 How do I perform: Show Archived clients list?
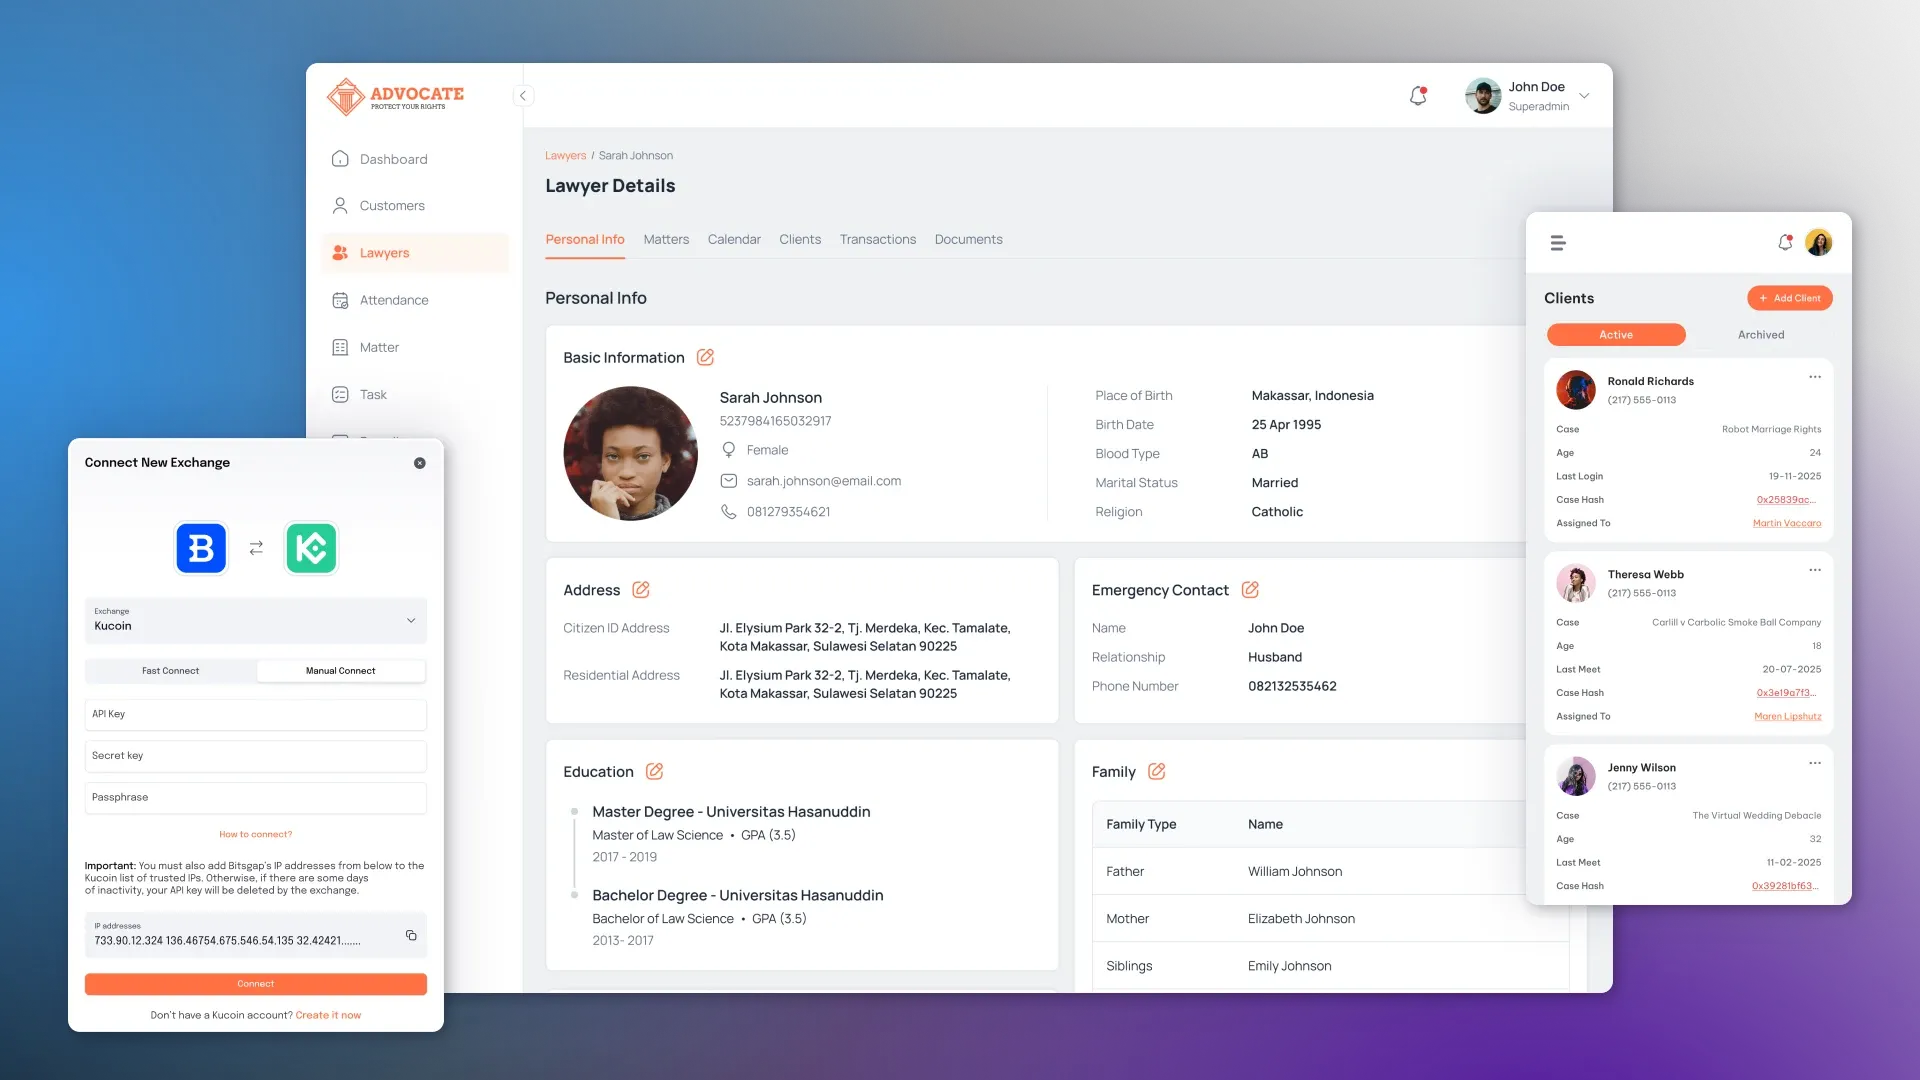click(1760, 335)
